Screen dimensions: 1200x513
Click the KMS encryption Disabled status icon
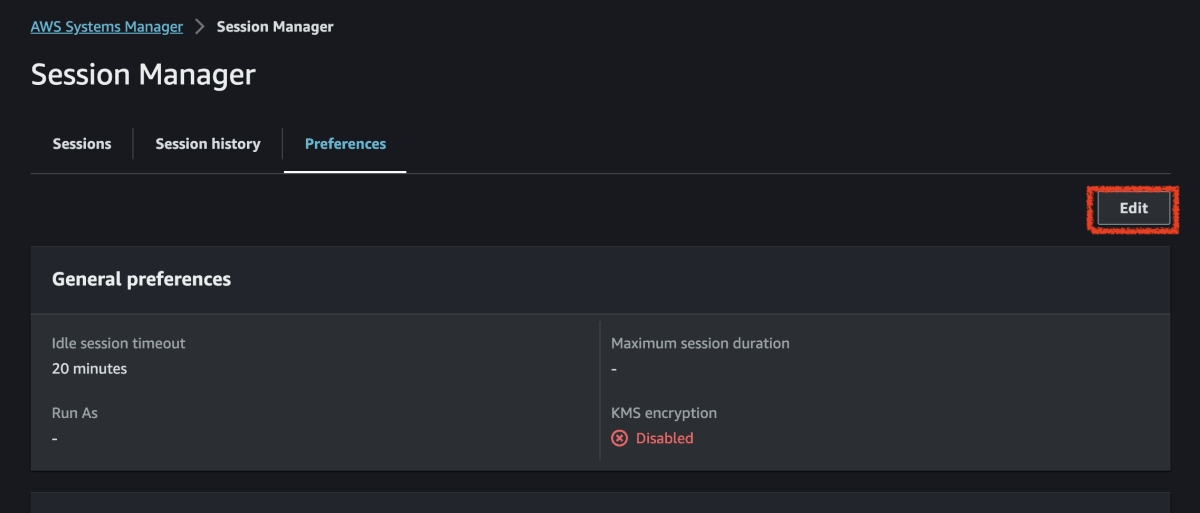click(x=620, y=438)
